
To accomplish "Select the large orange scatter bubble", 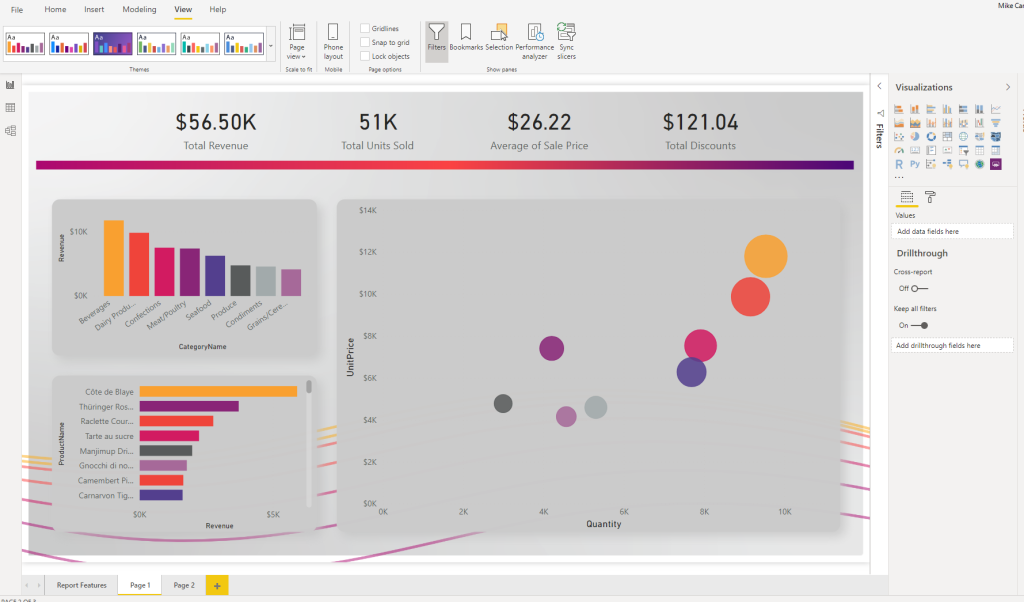I will (x=765, y=256).
